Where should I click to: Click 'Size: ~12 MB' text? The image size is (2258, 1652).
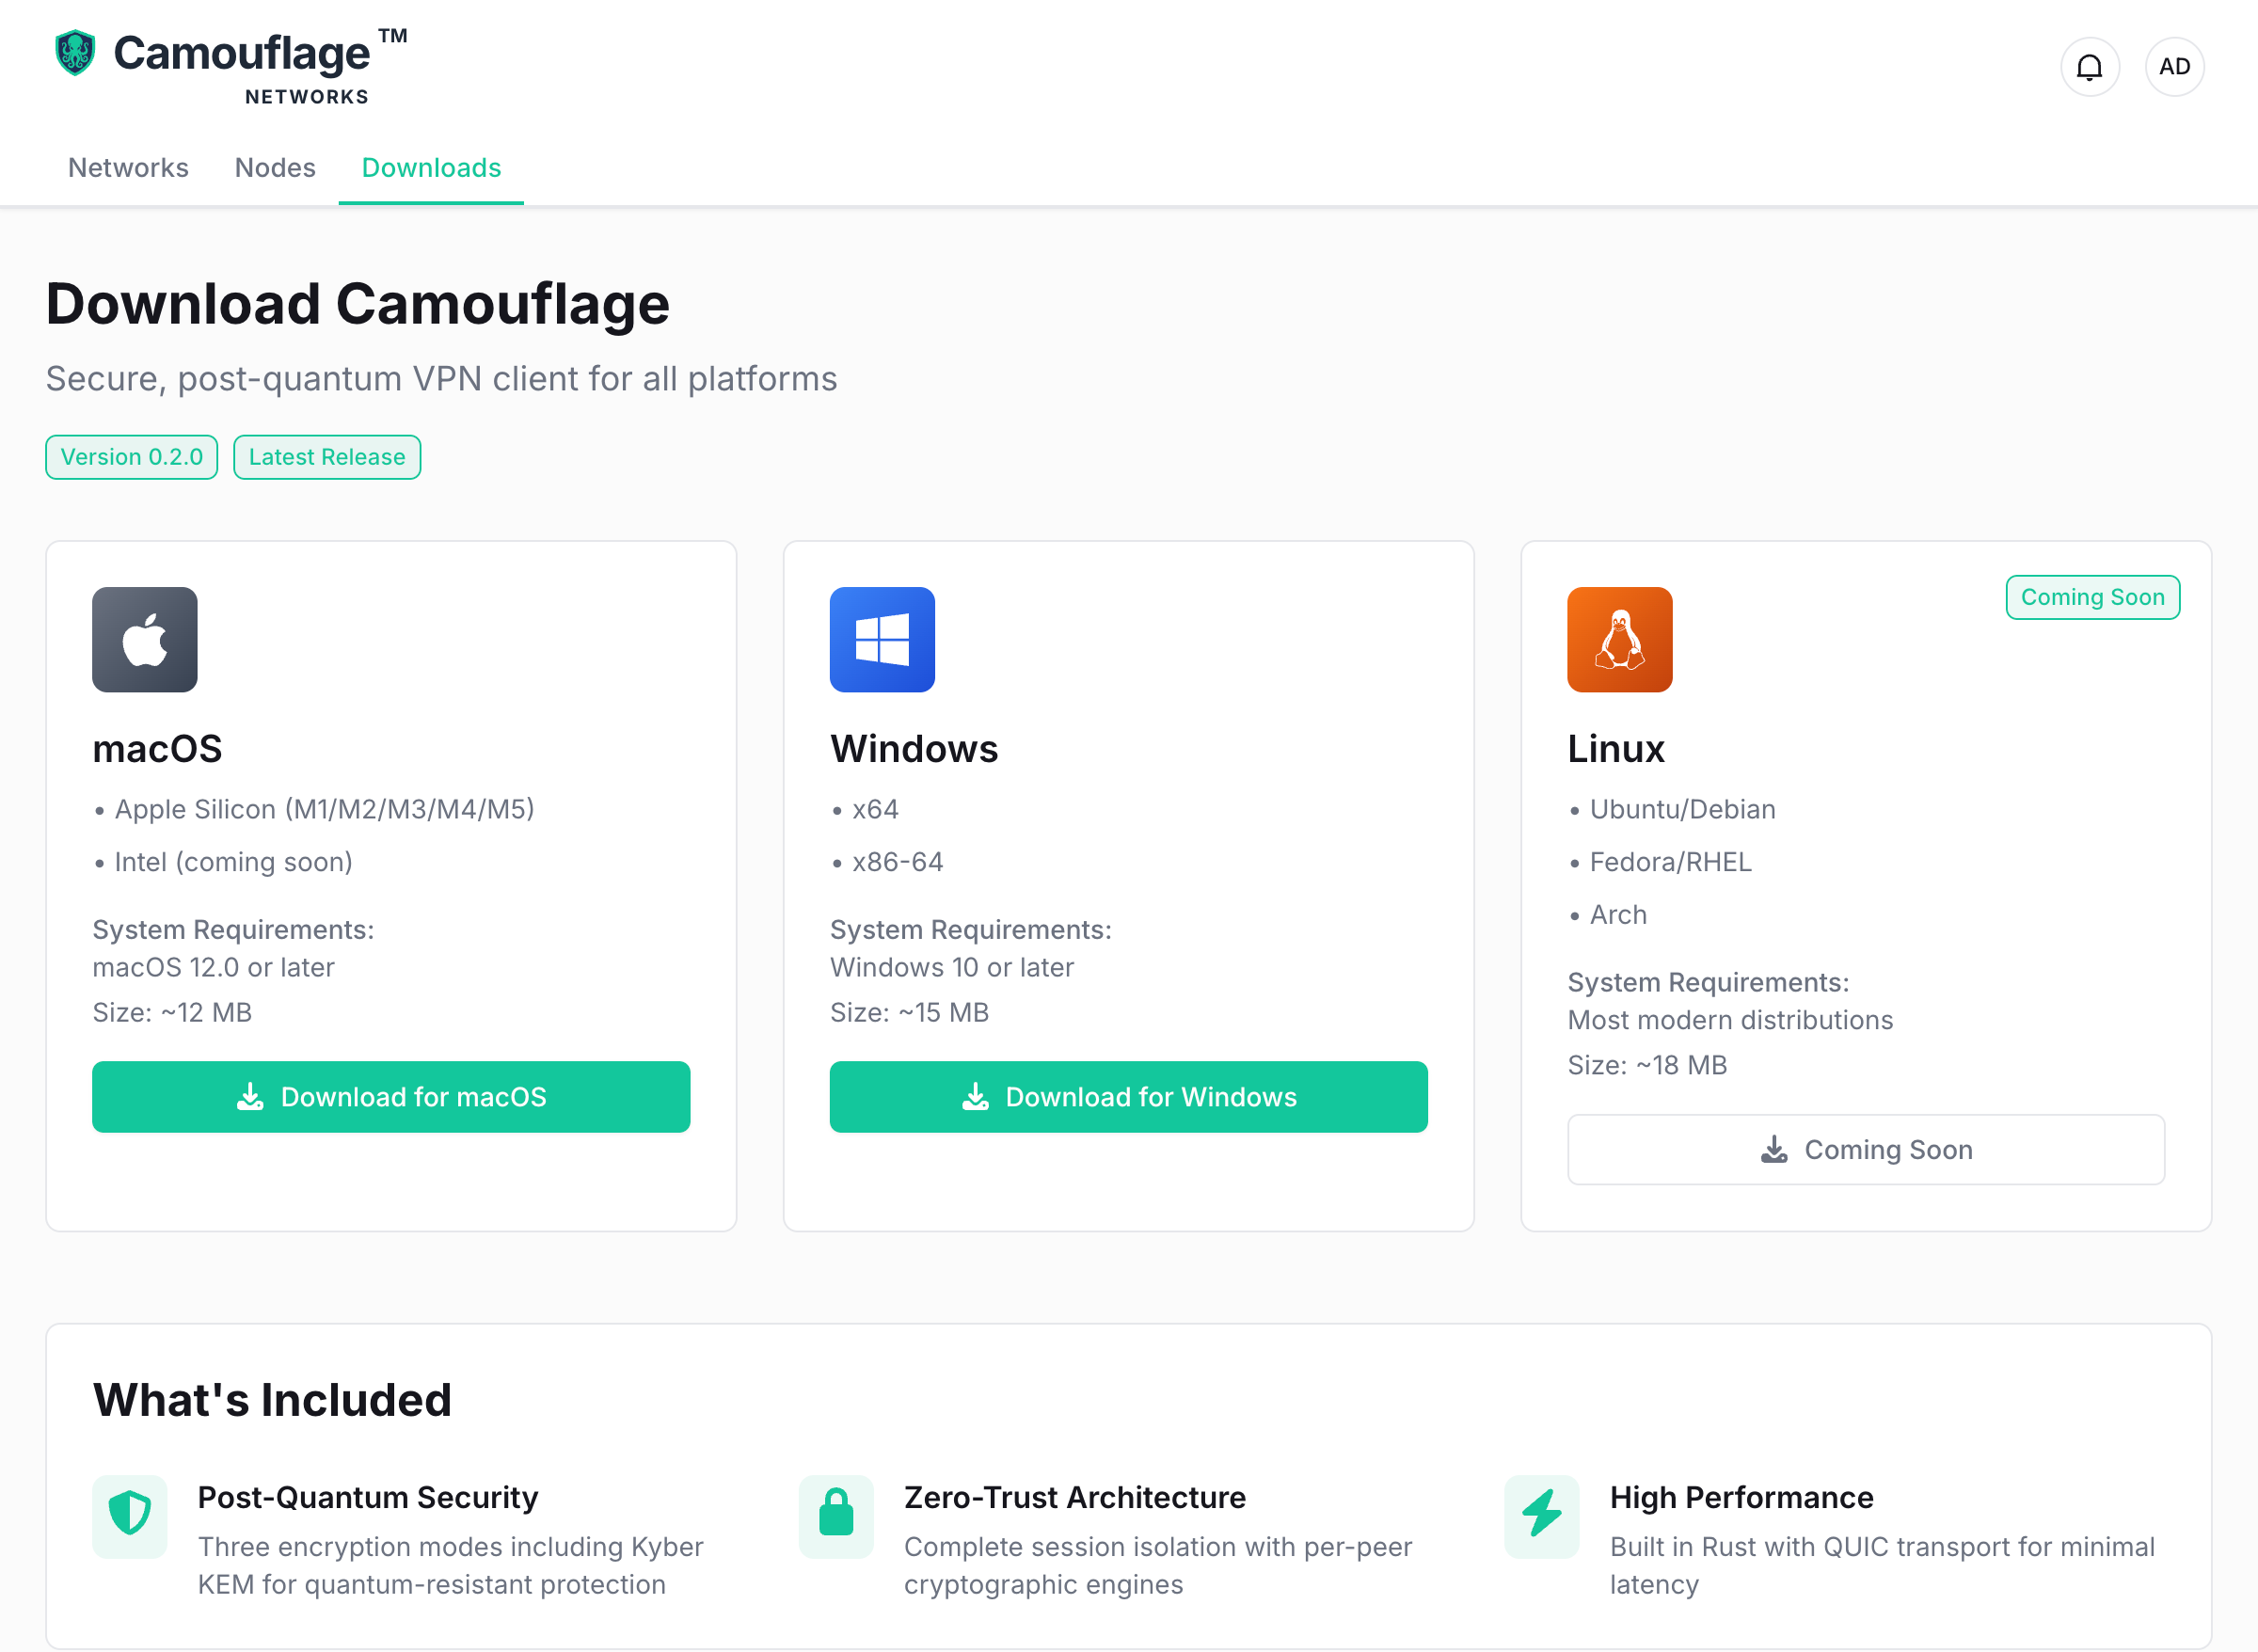[172, 1013]
